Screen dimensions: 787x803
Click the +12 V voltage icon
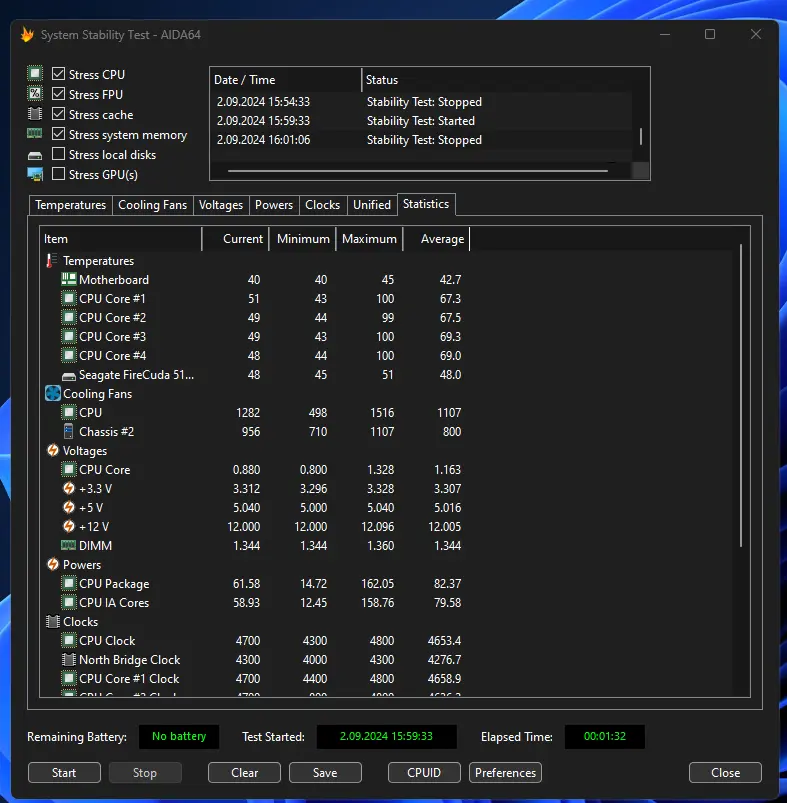[69, 526]
